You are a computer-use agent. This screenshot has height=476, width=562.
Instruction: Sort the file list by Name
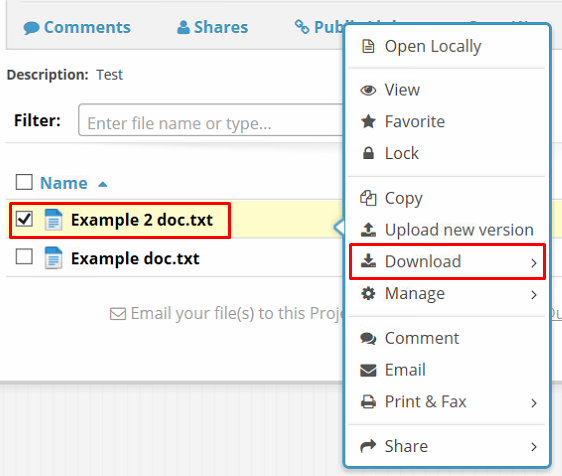pyautogui.click(x=64, y=183)
